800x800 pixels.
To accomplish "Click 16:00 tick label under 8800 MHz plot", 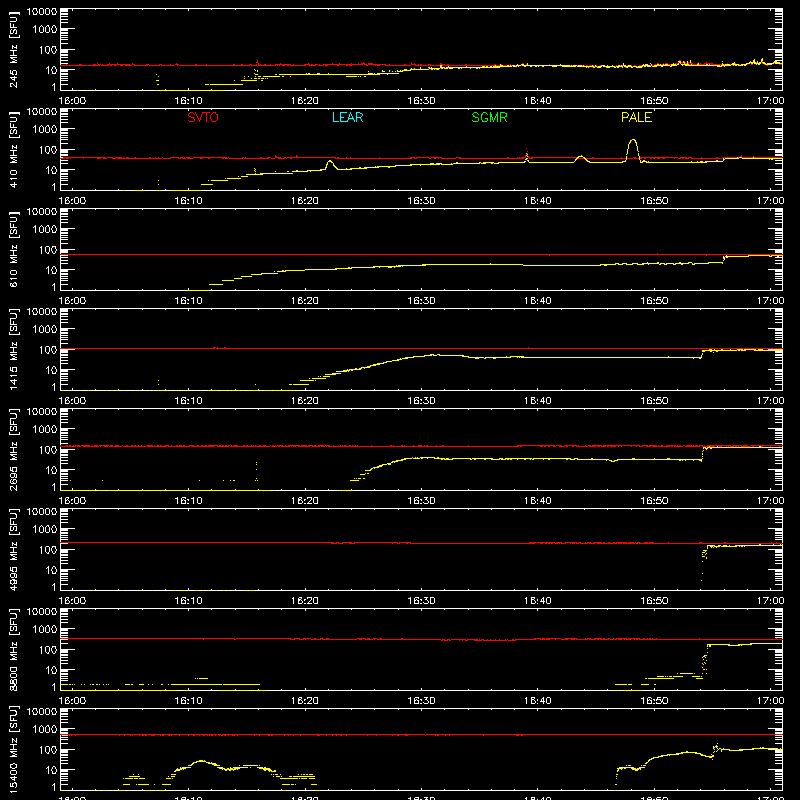I will [72, 701].
